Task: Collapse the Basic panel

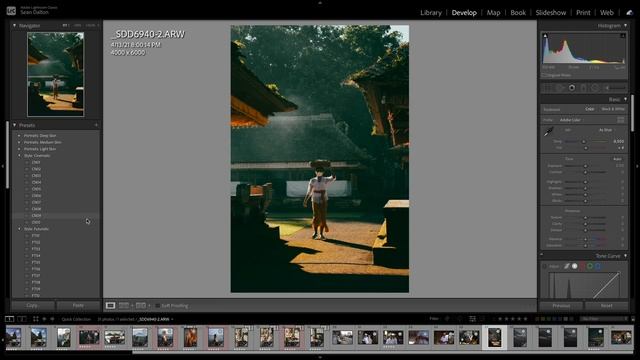Action: click(625, 99)
